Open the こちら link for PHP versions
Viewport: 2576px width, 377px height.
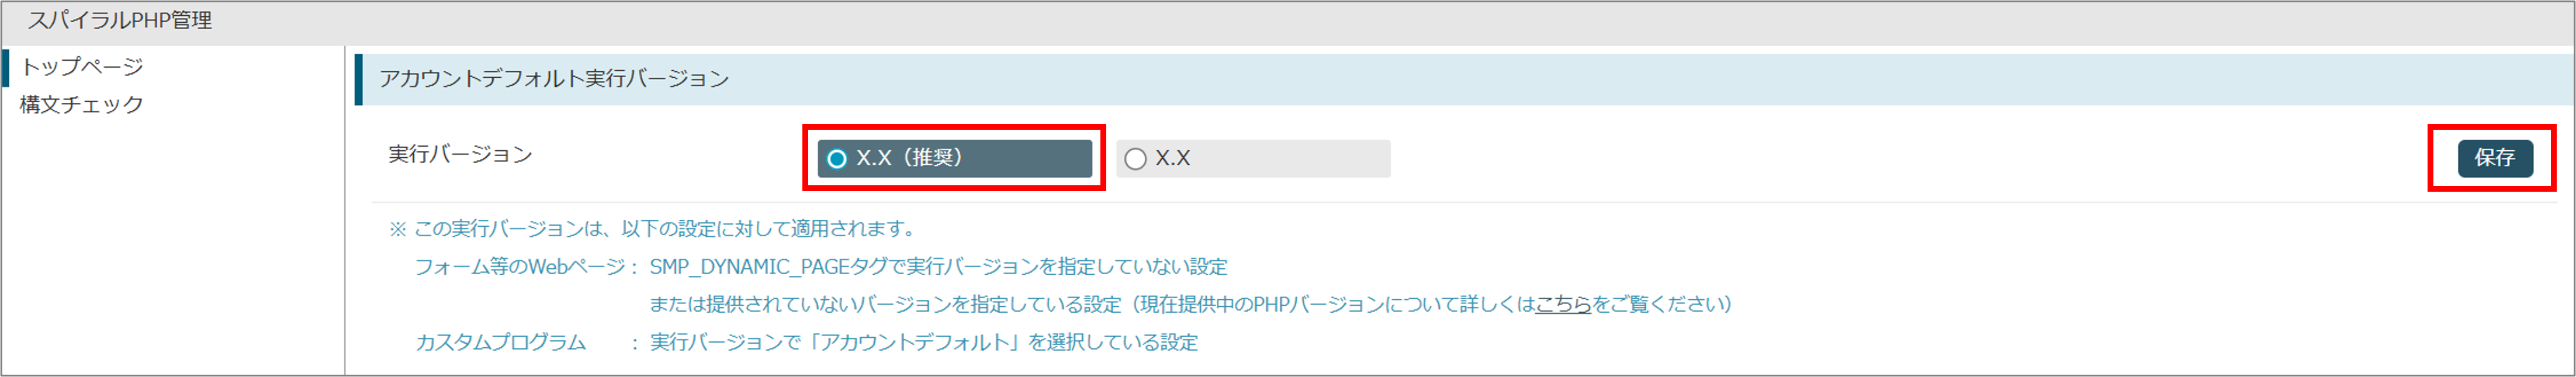coord(1563,304)
